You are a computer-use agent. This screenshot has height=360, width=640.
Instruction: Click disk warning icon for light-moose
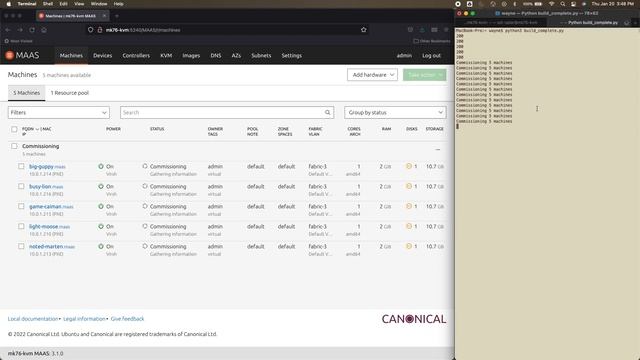[409, 227]
